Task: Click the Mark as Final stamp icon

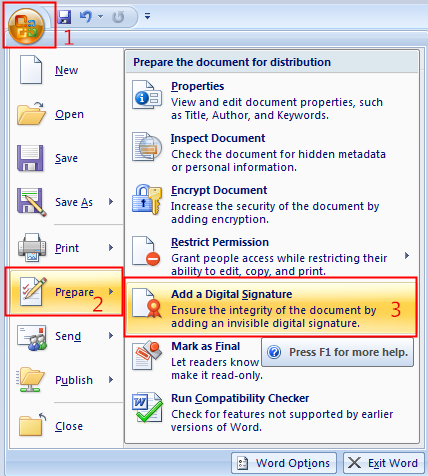Action: point(147,355)
